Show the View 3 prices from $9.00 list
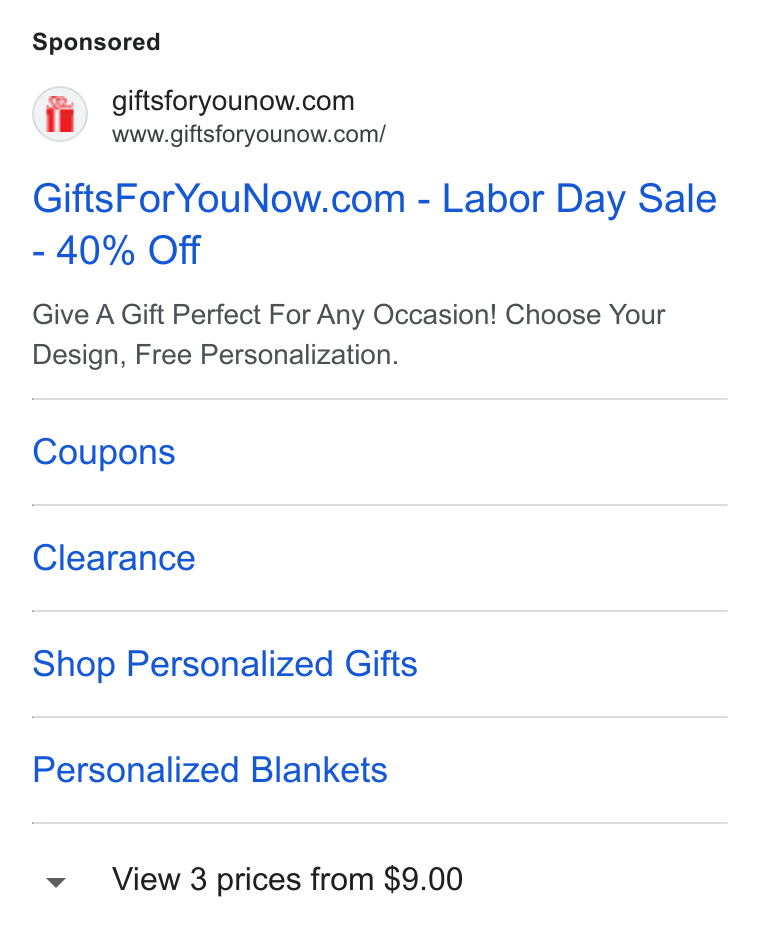 [x=287, y=879]
